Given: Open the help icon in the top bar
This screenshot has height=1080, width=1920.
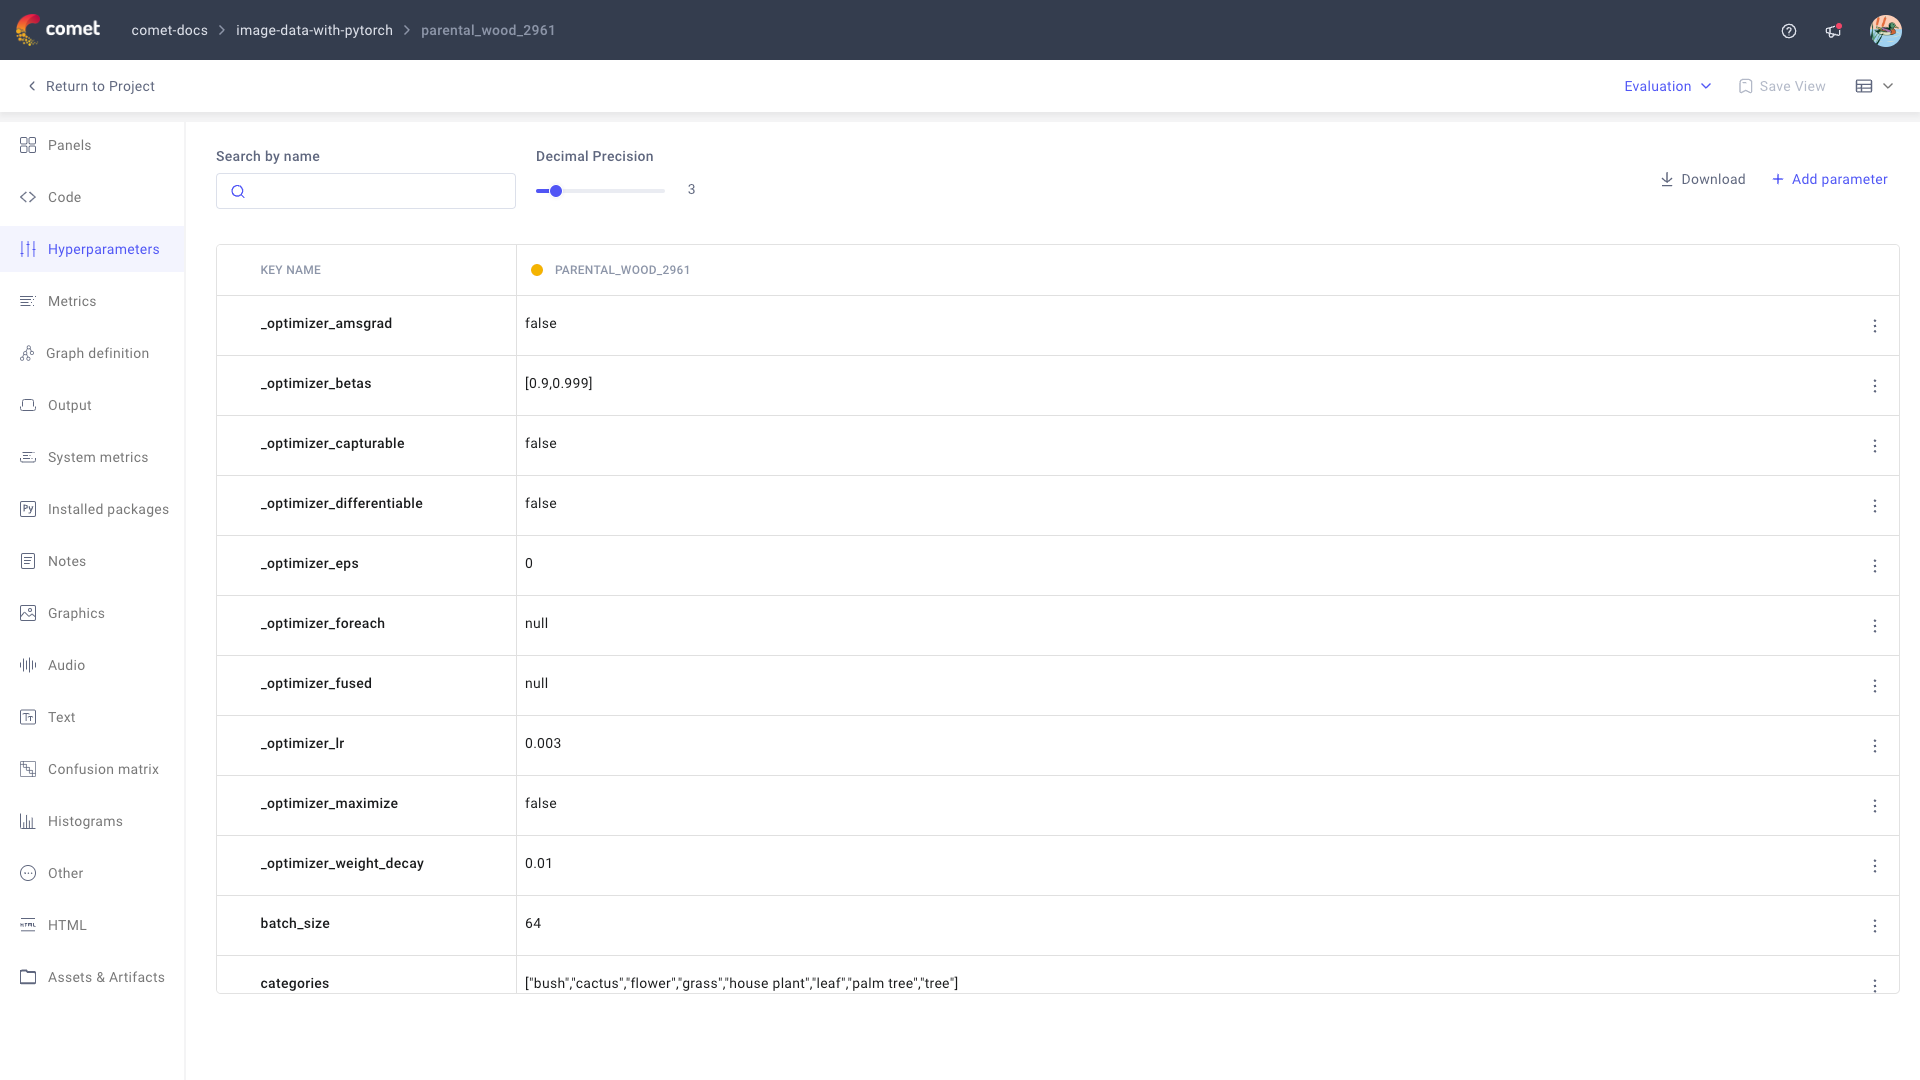Looking at the screenshot, I should pos(1788,31).
